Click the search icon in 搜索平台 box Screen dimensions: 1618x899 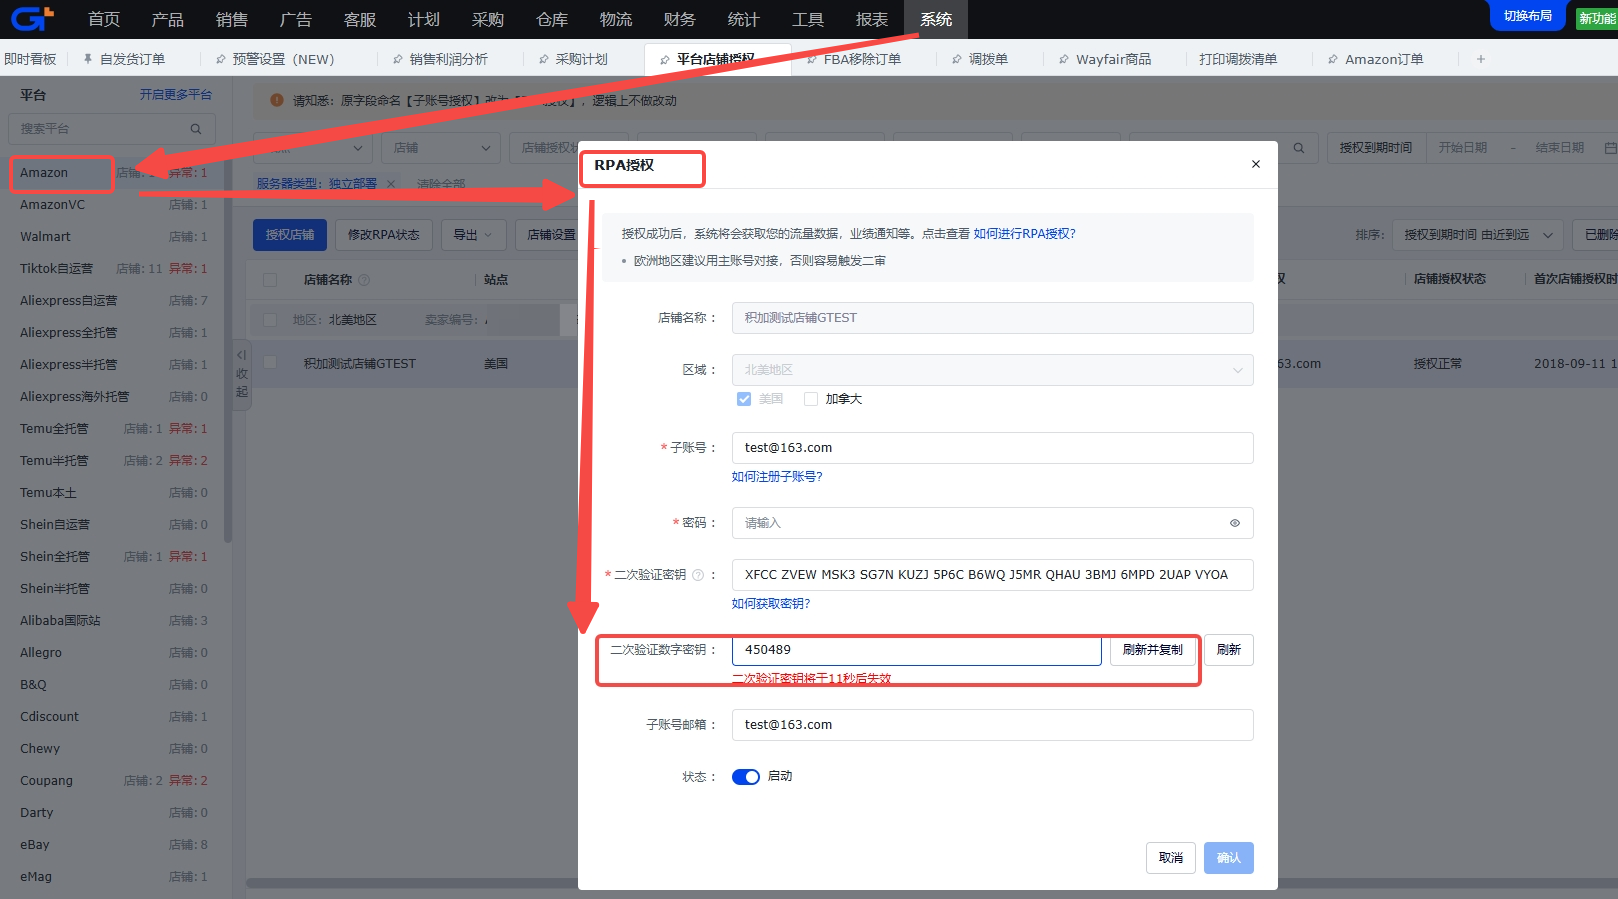click(x=196, y=129)
